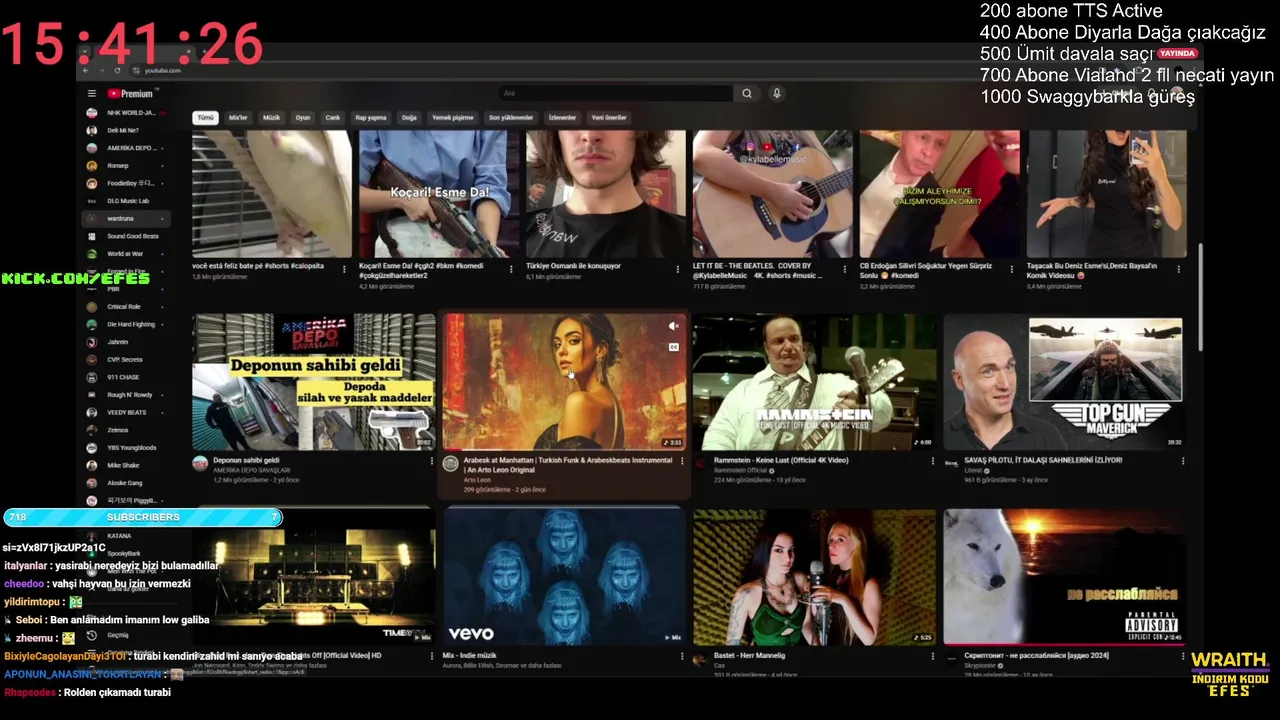This screenshot has height=720, width=1280.
Task: Open Rammstein - Keine Lust title link
Action: (x=781, y=460)
